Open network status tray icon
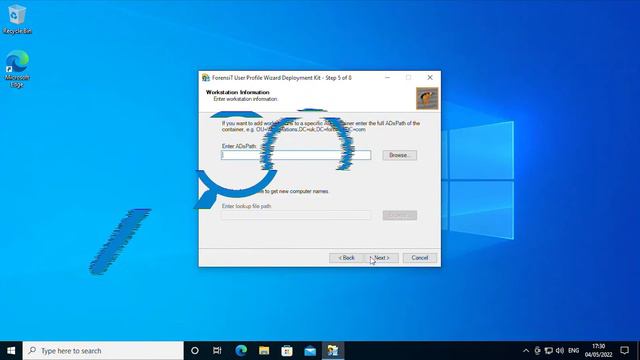 click(549, 351)
